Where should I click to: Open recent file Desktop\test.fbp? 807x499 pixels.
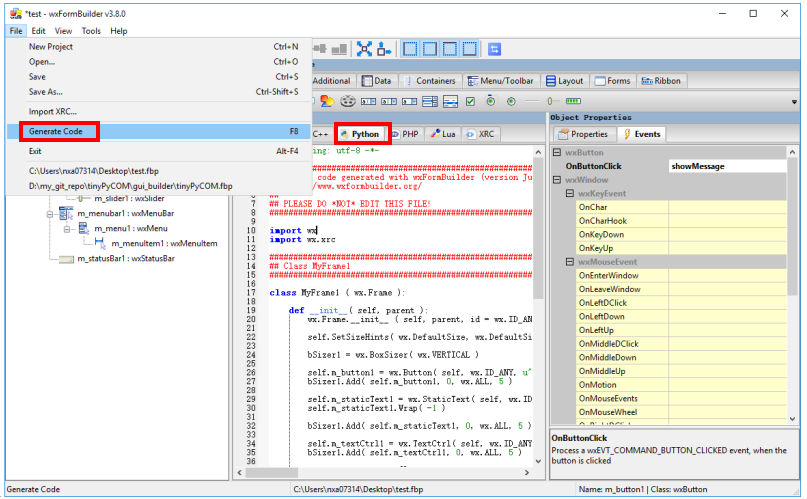point(159,171)
